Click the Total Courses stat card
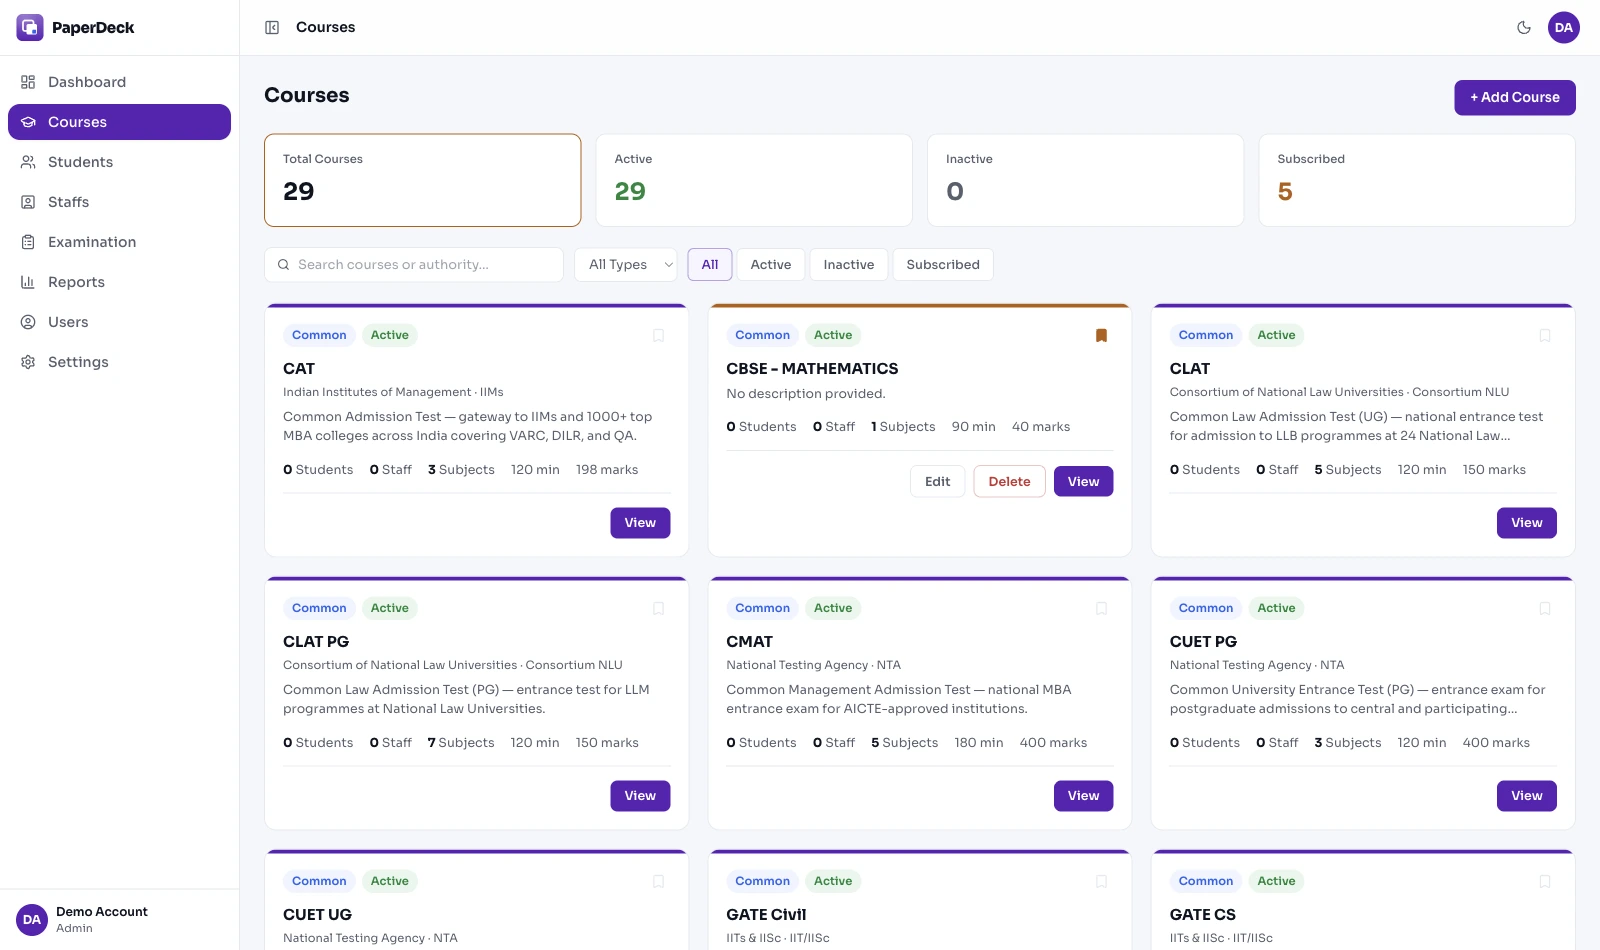The width and height of the screenshot is (1600, 950). click(x=423, y=181)
